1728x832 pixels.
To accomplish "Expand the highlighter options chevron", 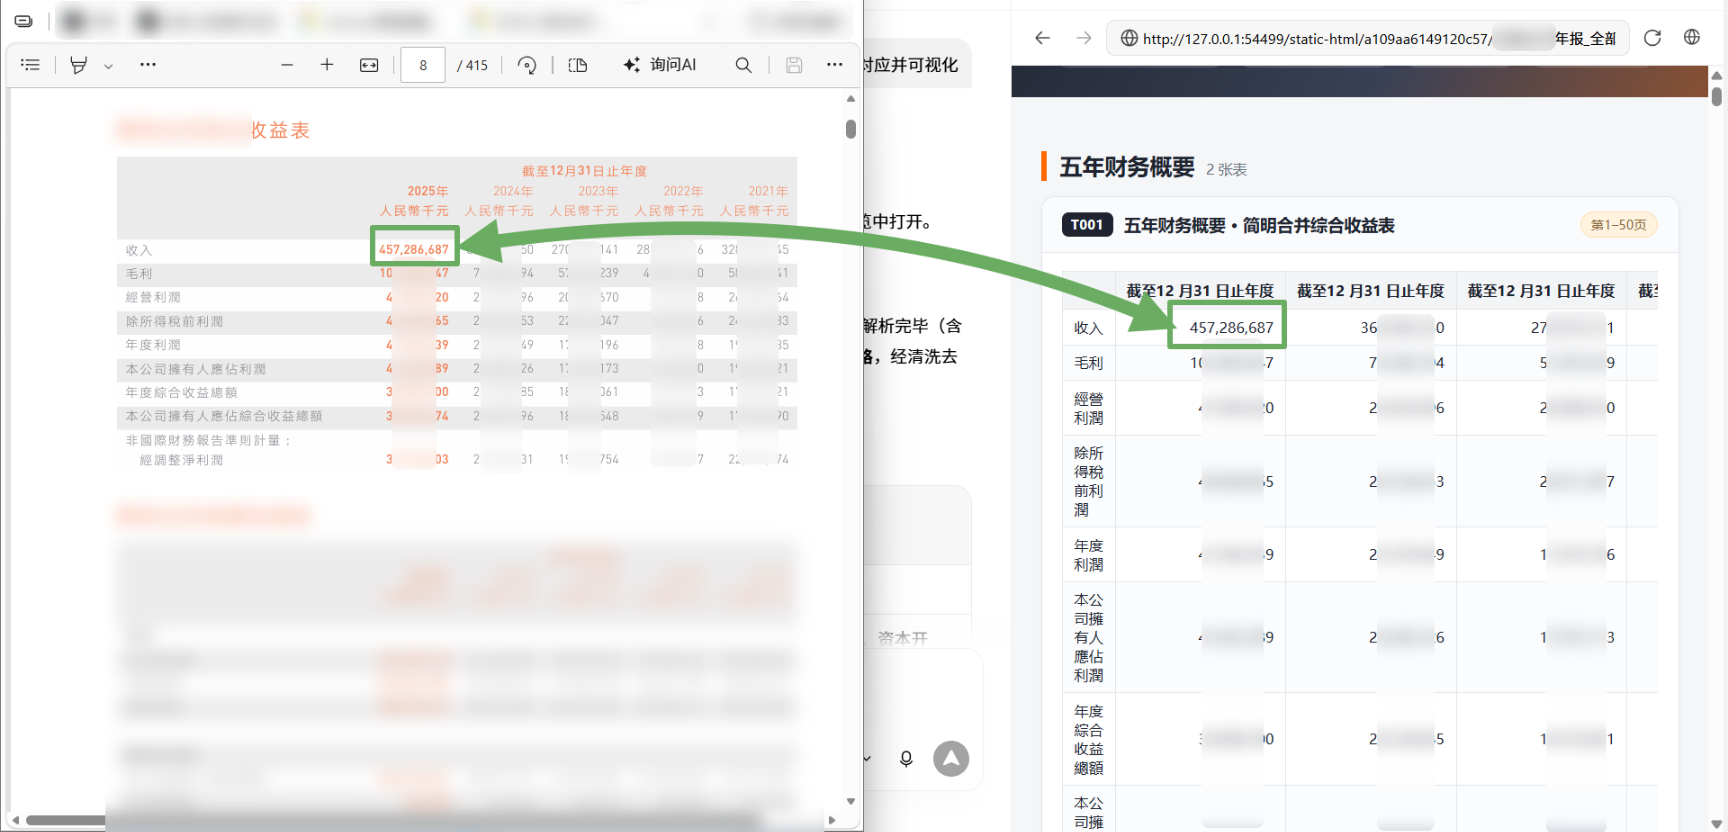I will pos(108,66).
